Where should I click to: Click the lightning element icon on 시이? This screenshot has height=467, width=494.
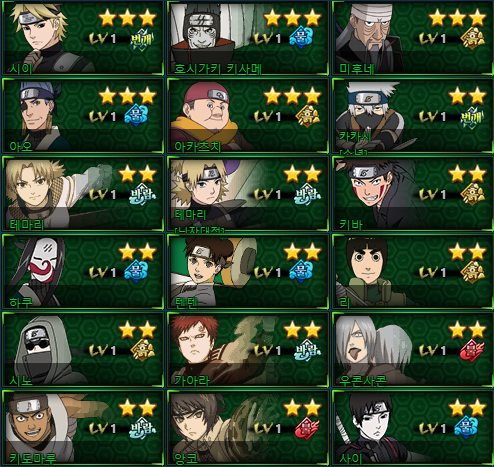click(x=142, y=40)
